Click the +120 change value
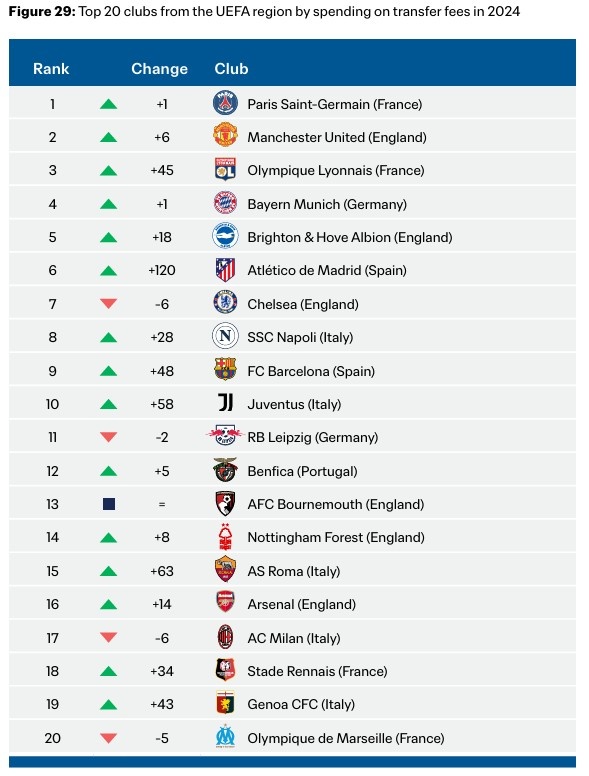The width and height of the screenshot is (589, 776). click(162, 270)
